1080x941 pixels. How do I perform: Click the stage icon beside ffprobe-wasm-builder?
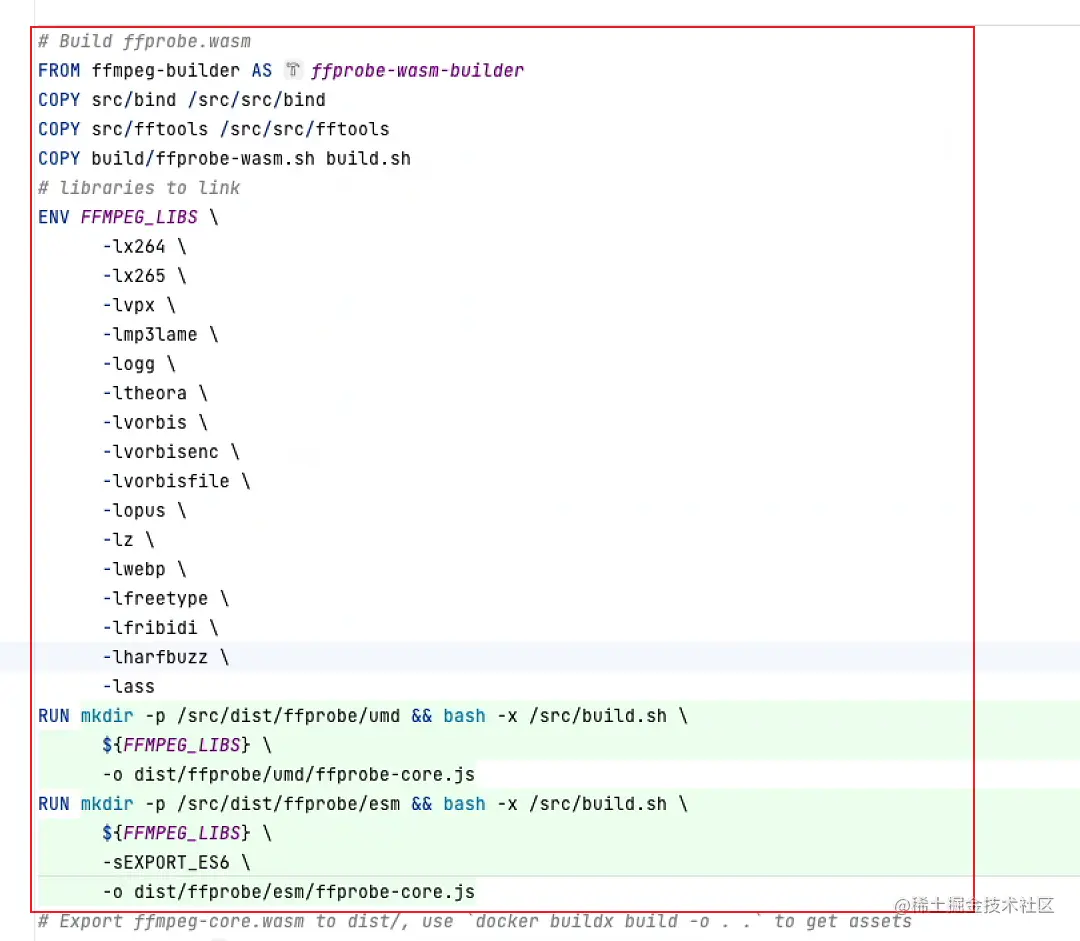pos(290,70)
